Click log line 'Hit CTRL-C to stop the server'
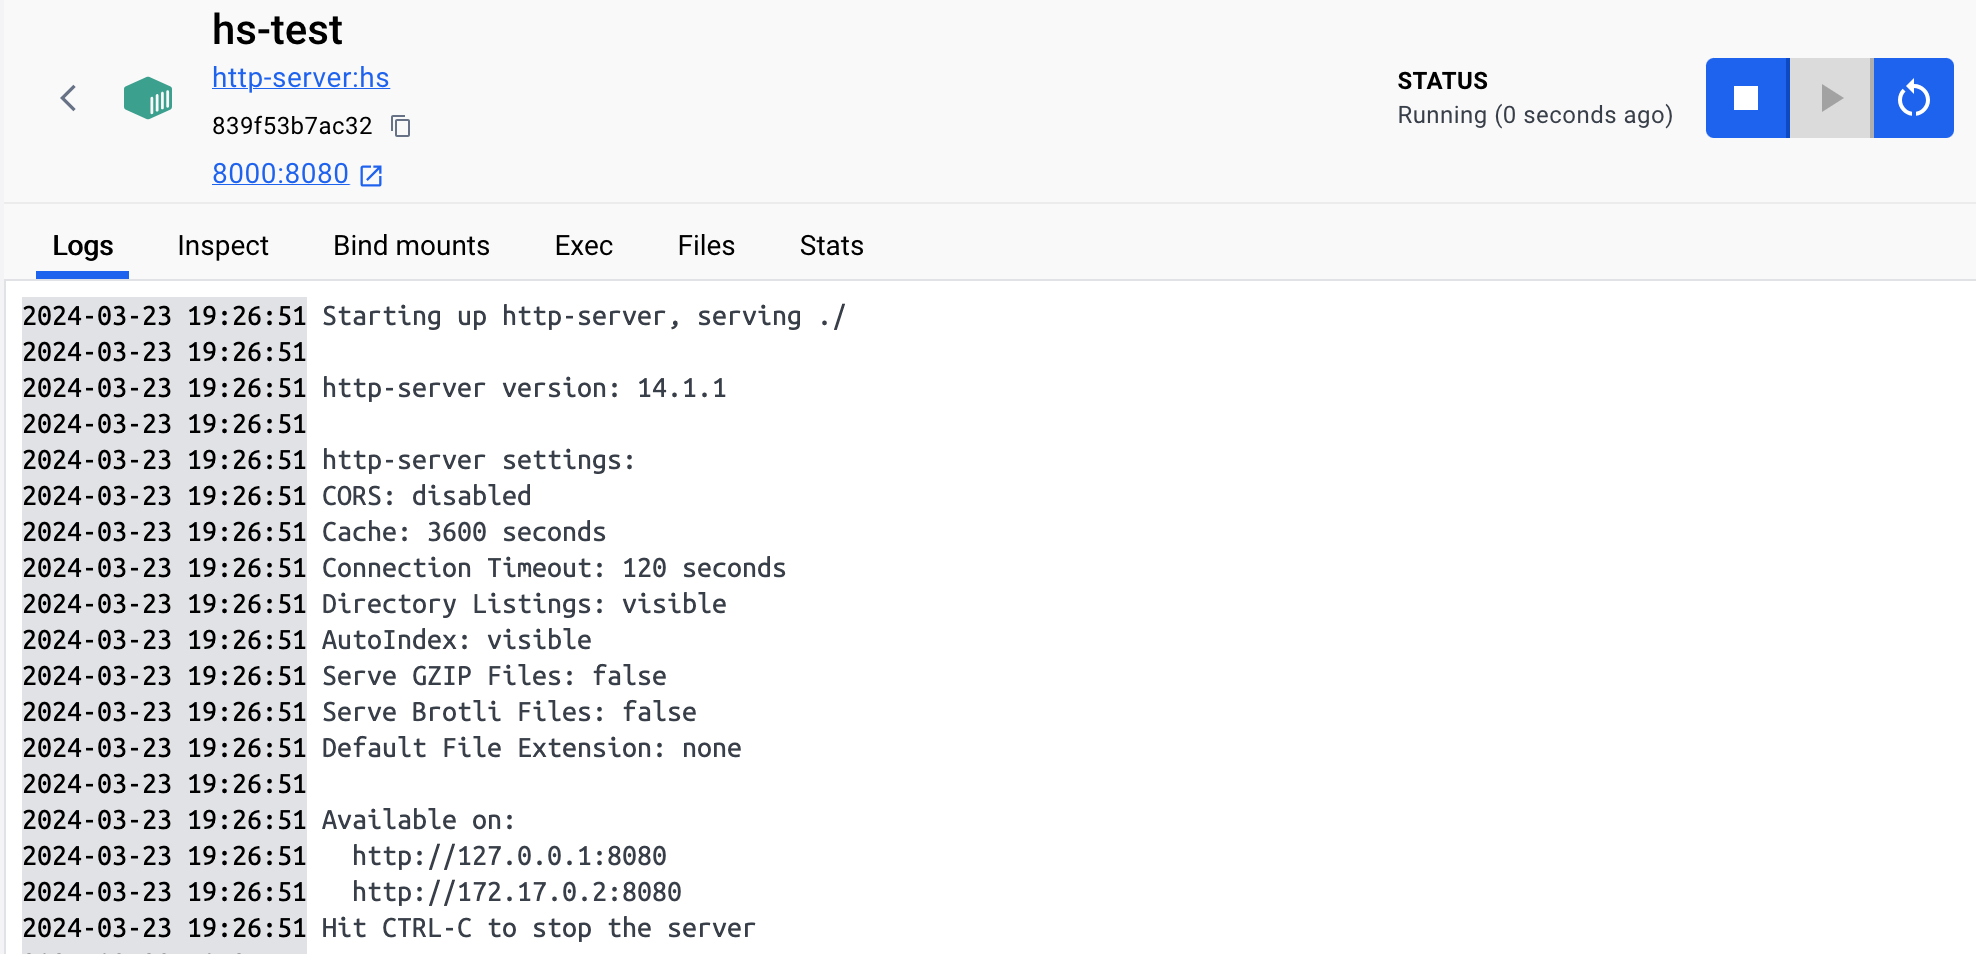 [539, 929]
